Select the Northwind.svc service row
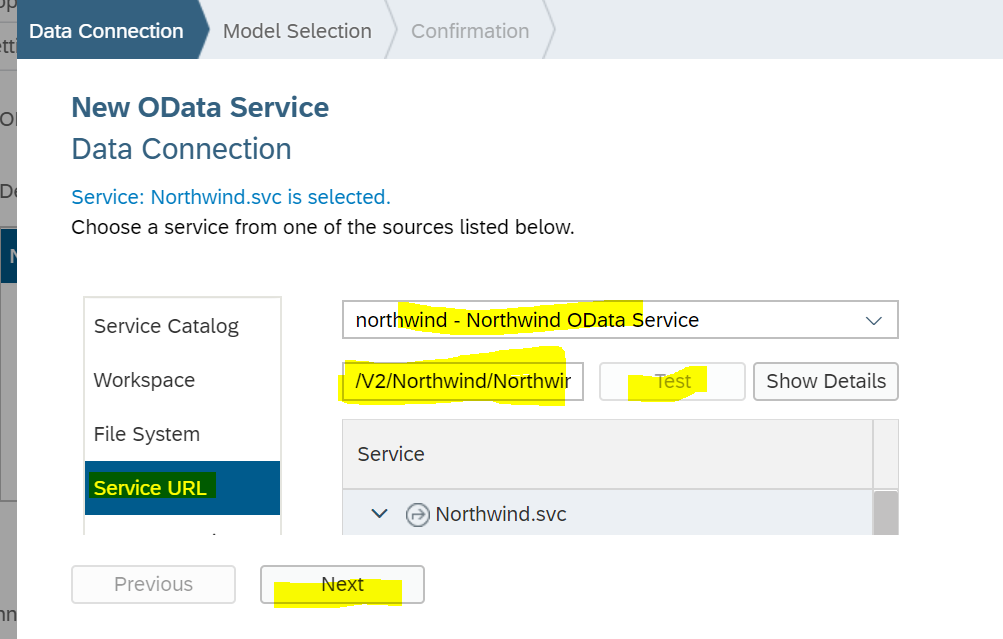 [x=608, y=513]
